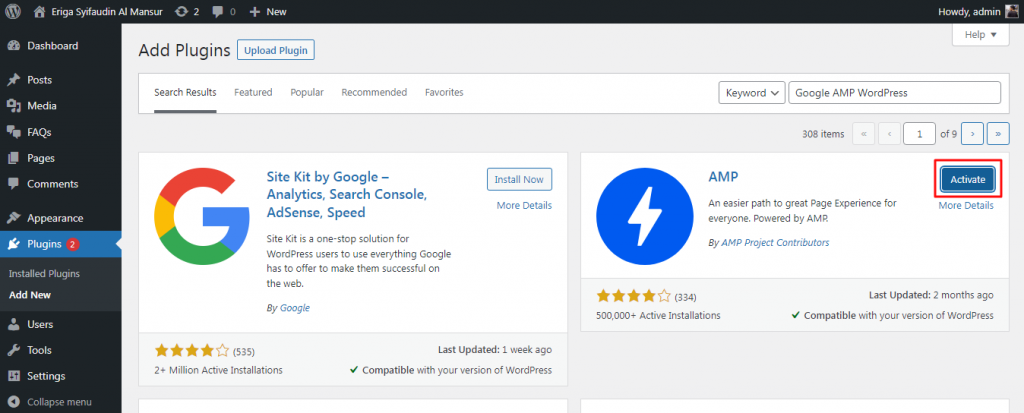Open Site Kit by Google title link
The height and width of the screenshot is (413, 1024).
point(347,195)
